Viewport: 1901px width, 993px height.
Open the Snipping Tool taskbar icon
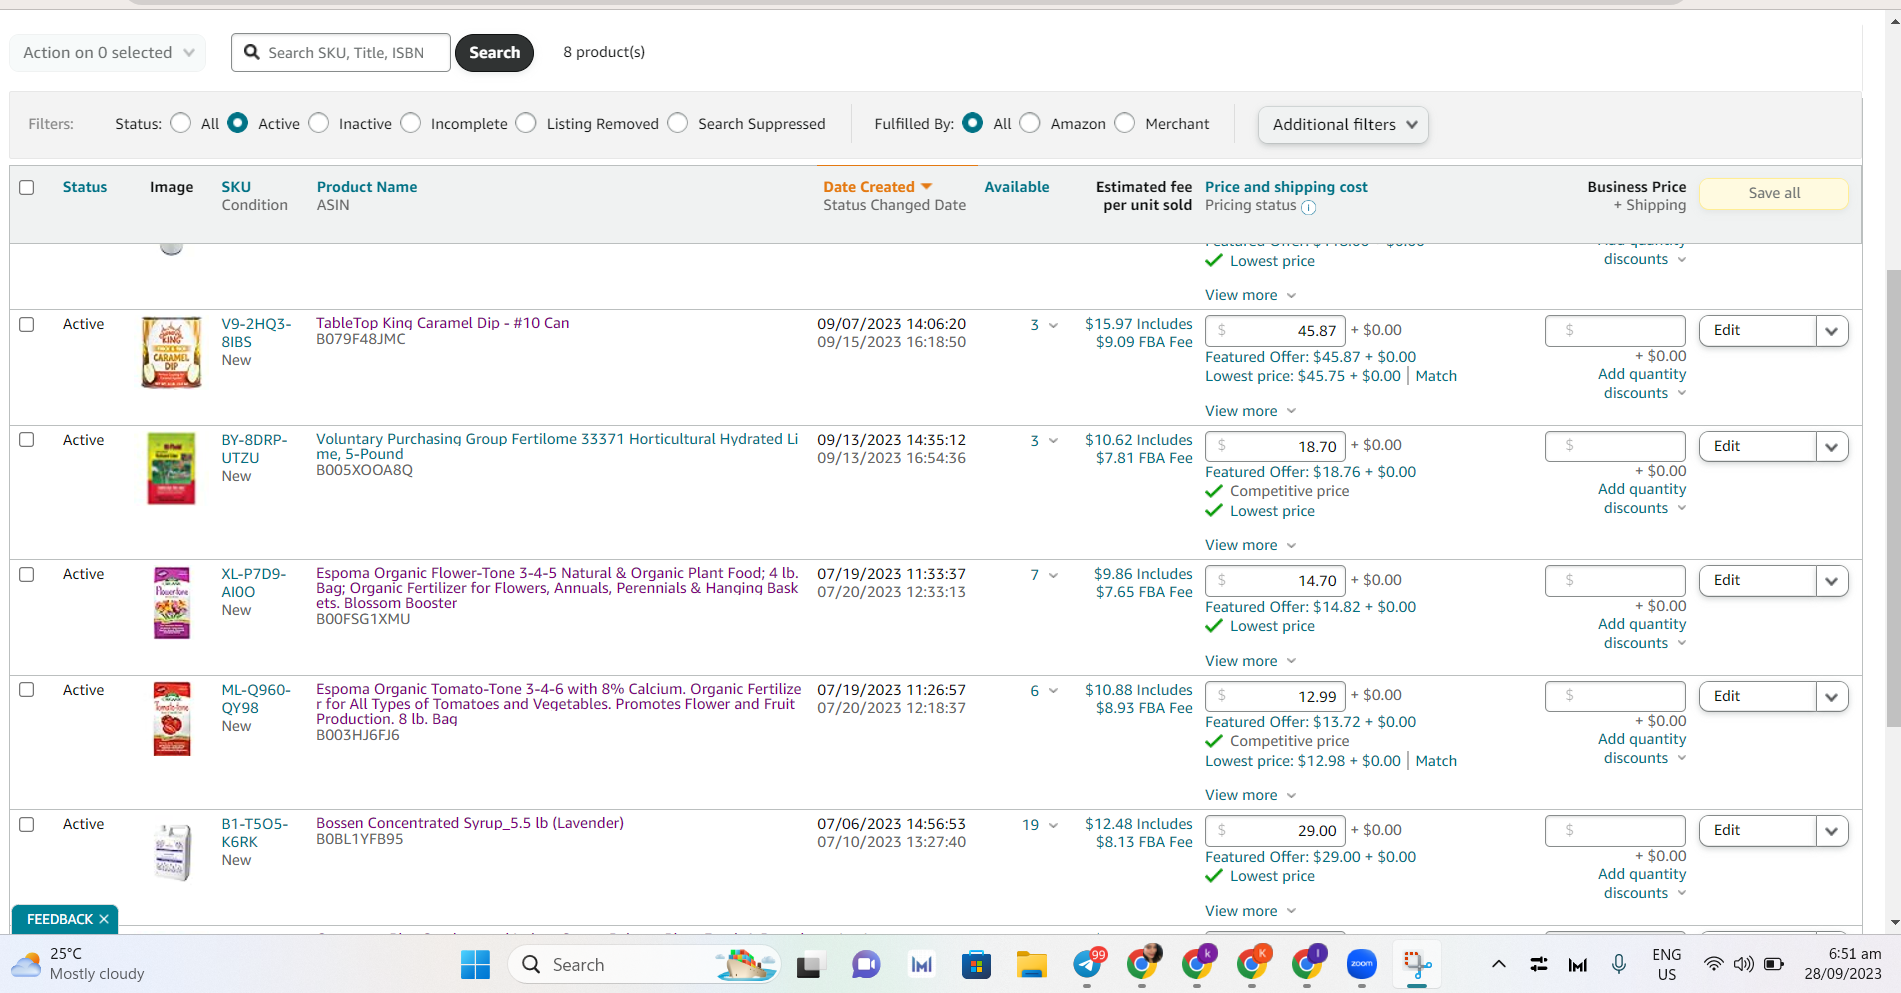pos(1417,964)
